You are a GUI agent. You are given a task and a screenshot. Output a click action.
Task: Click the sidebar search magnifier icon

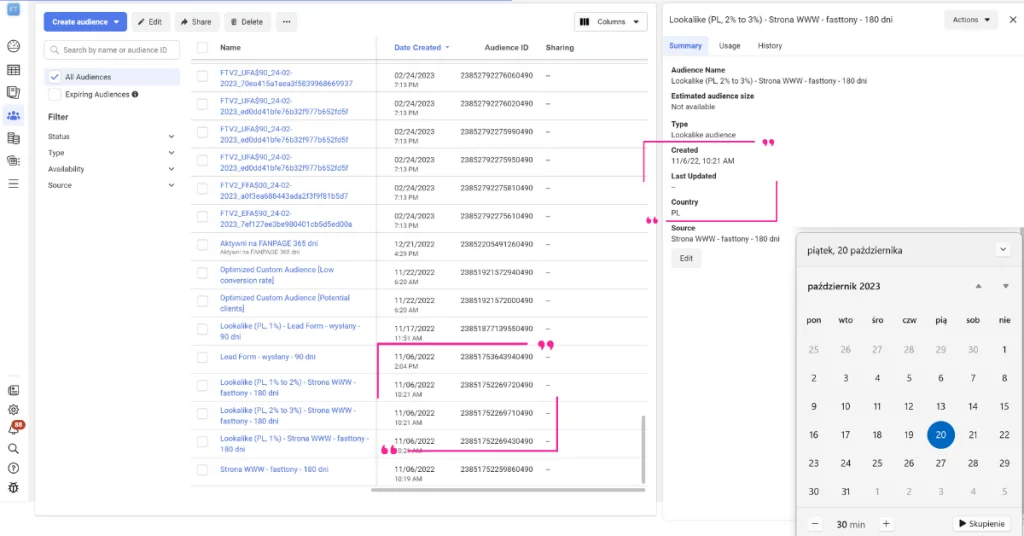tap(13, 449)
